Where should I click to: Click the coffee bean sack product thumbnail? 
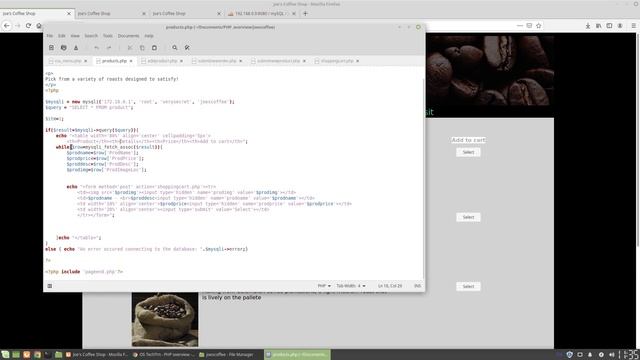[x=165, y=320]
